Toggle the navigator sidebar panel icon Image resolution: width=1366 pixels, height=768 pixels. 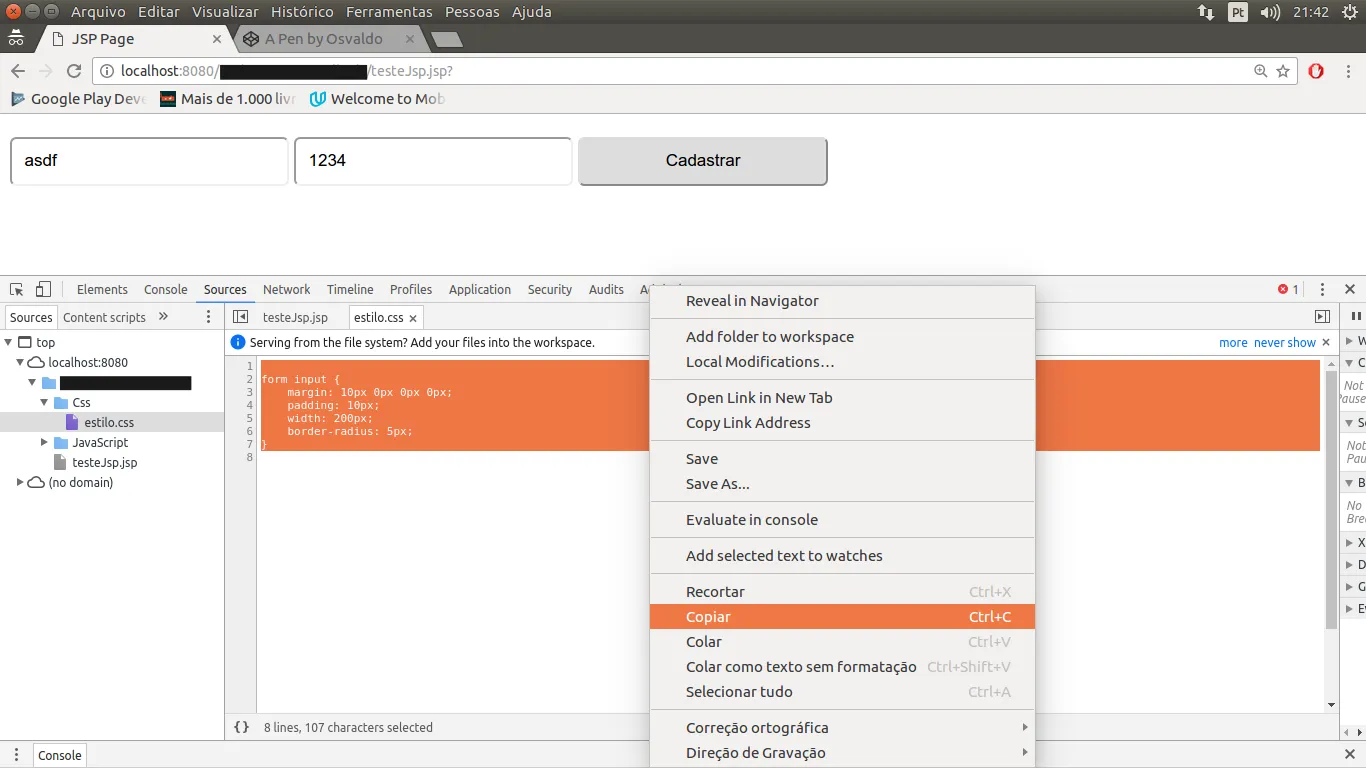coord(240,317)
